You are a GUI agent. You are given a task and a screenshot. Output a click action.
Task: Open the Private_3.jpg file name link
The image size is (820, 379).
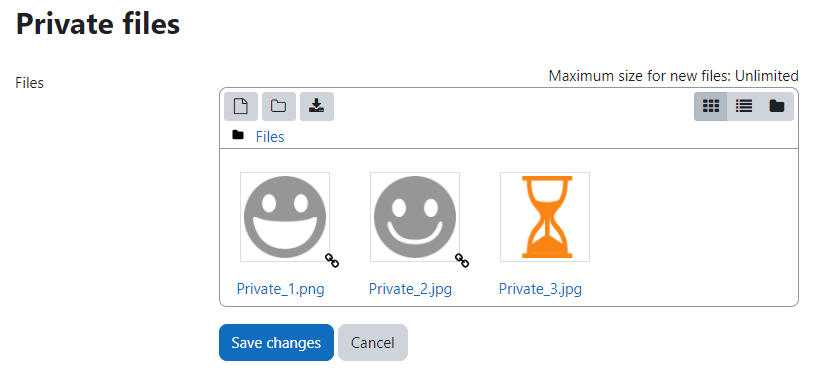pos(540,289)
